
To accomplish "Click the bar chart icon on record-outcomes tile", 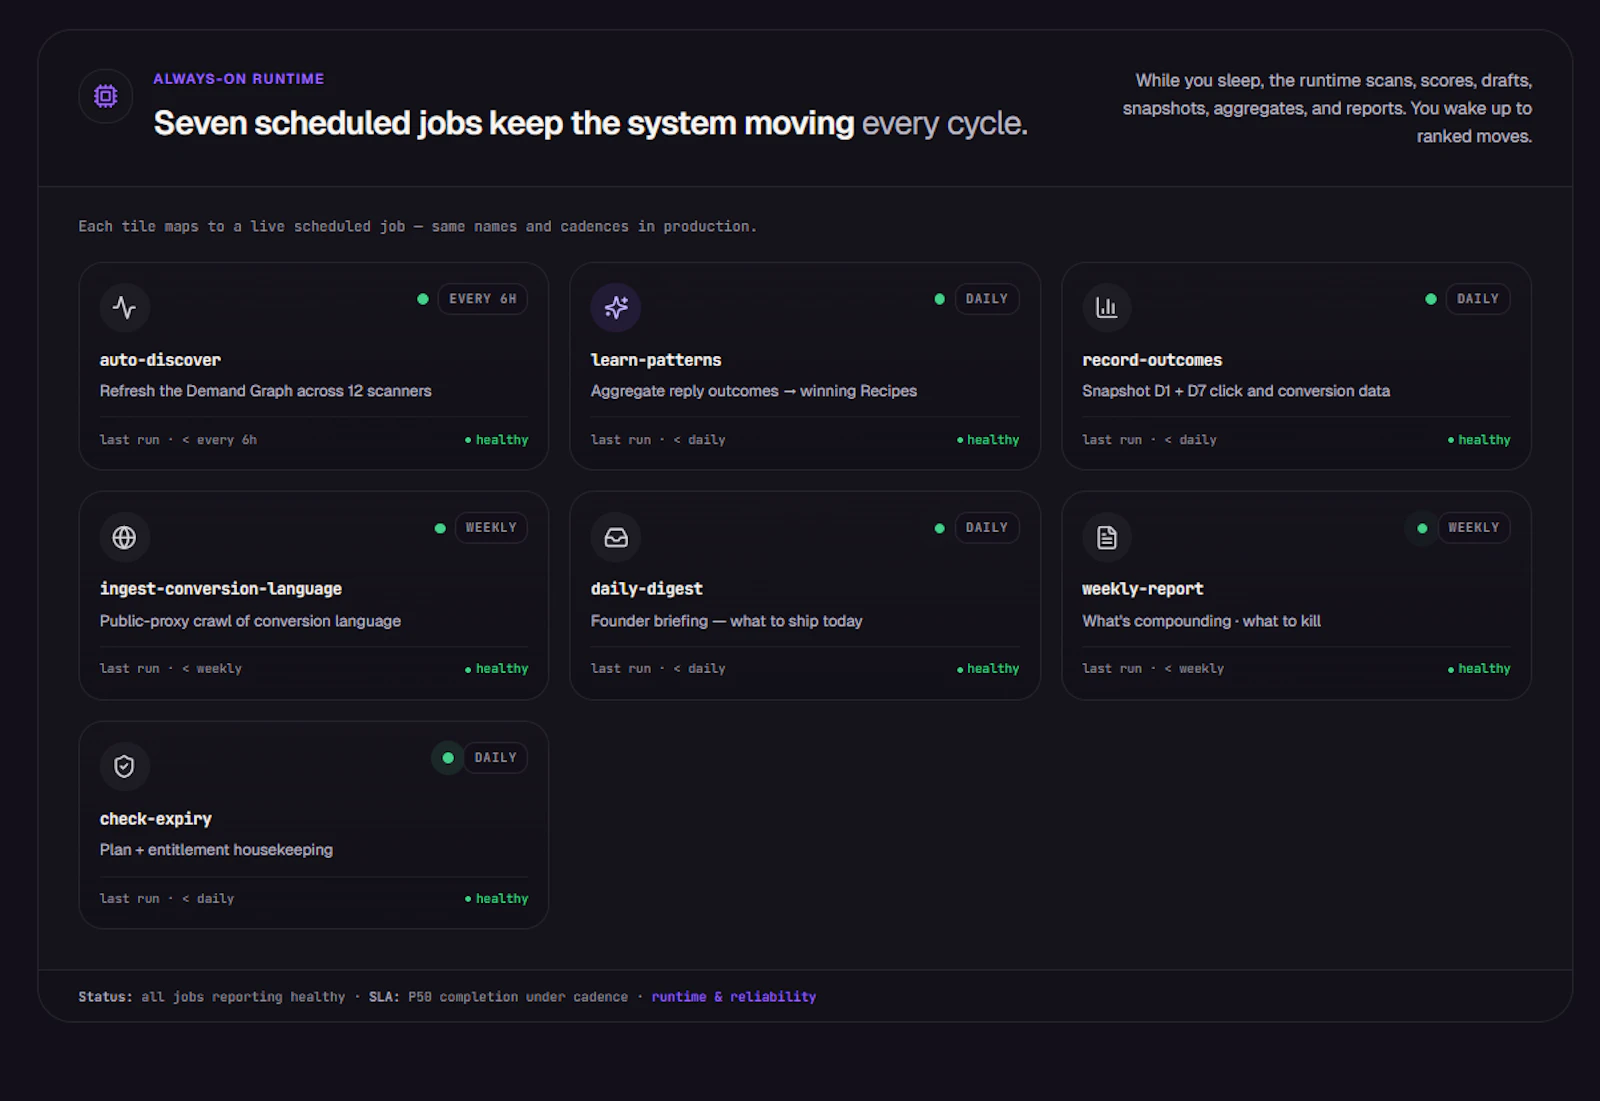I will point(1106,307).
